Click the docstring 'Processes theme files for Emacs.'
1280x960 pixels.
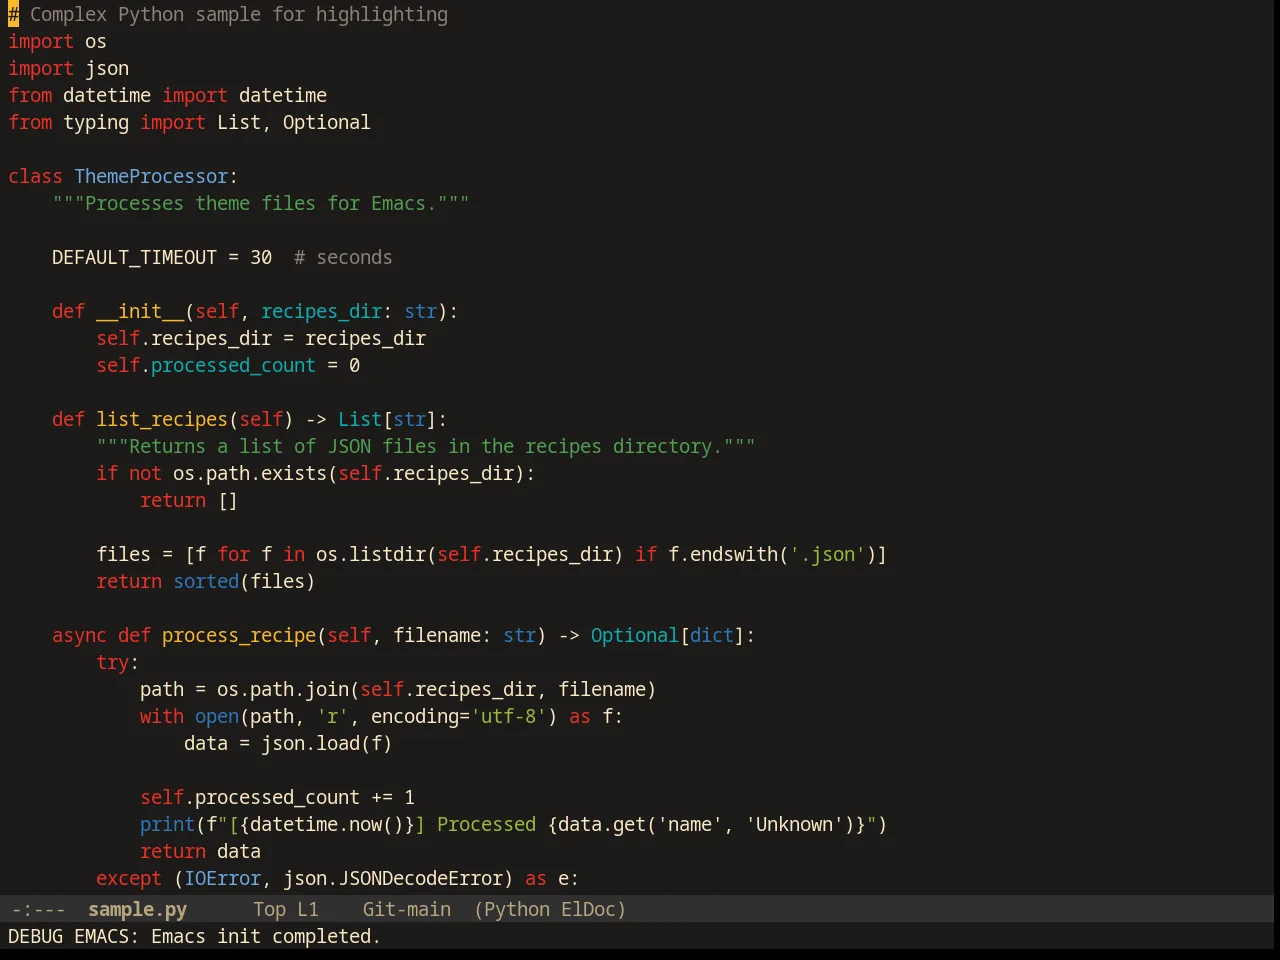pyautogui.click(x=261, y=203)
